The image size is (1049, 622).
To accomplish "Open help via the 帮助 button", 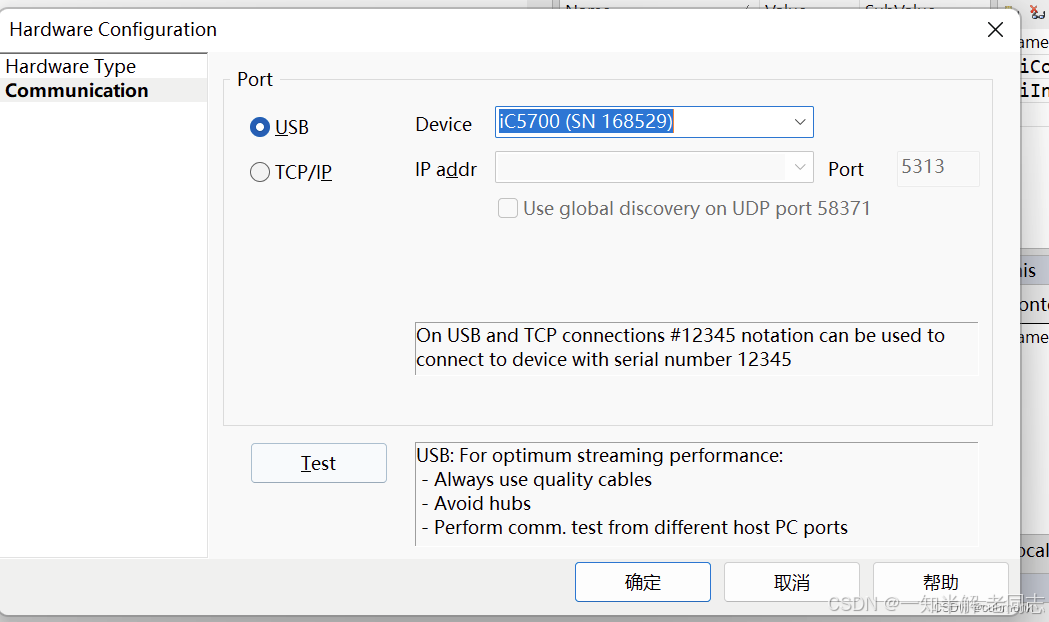I will [x=940, y=581].
